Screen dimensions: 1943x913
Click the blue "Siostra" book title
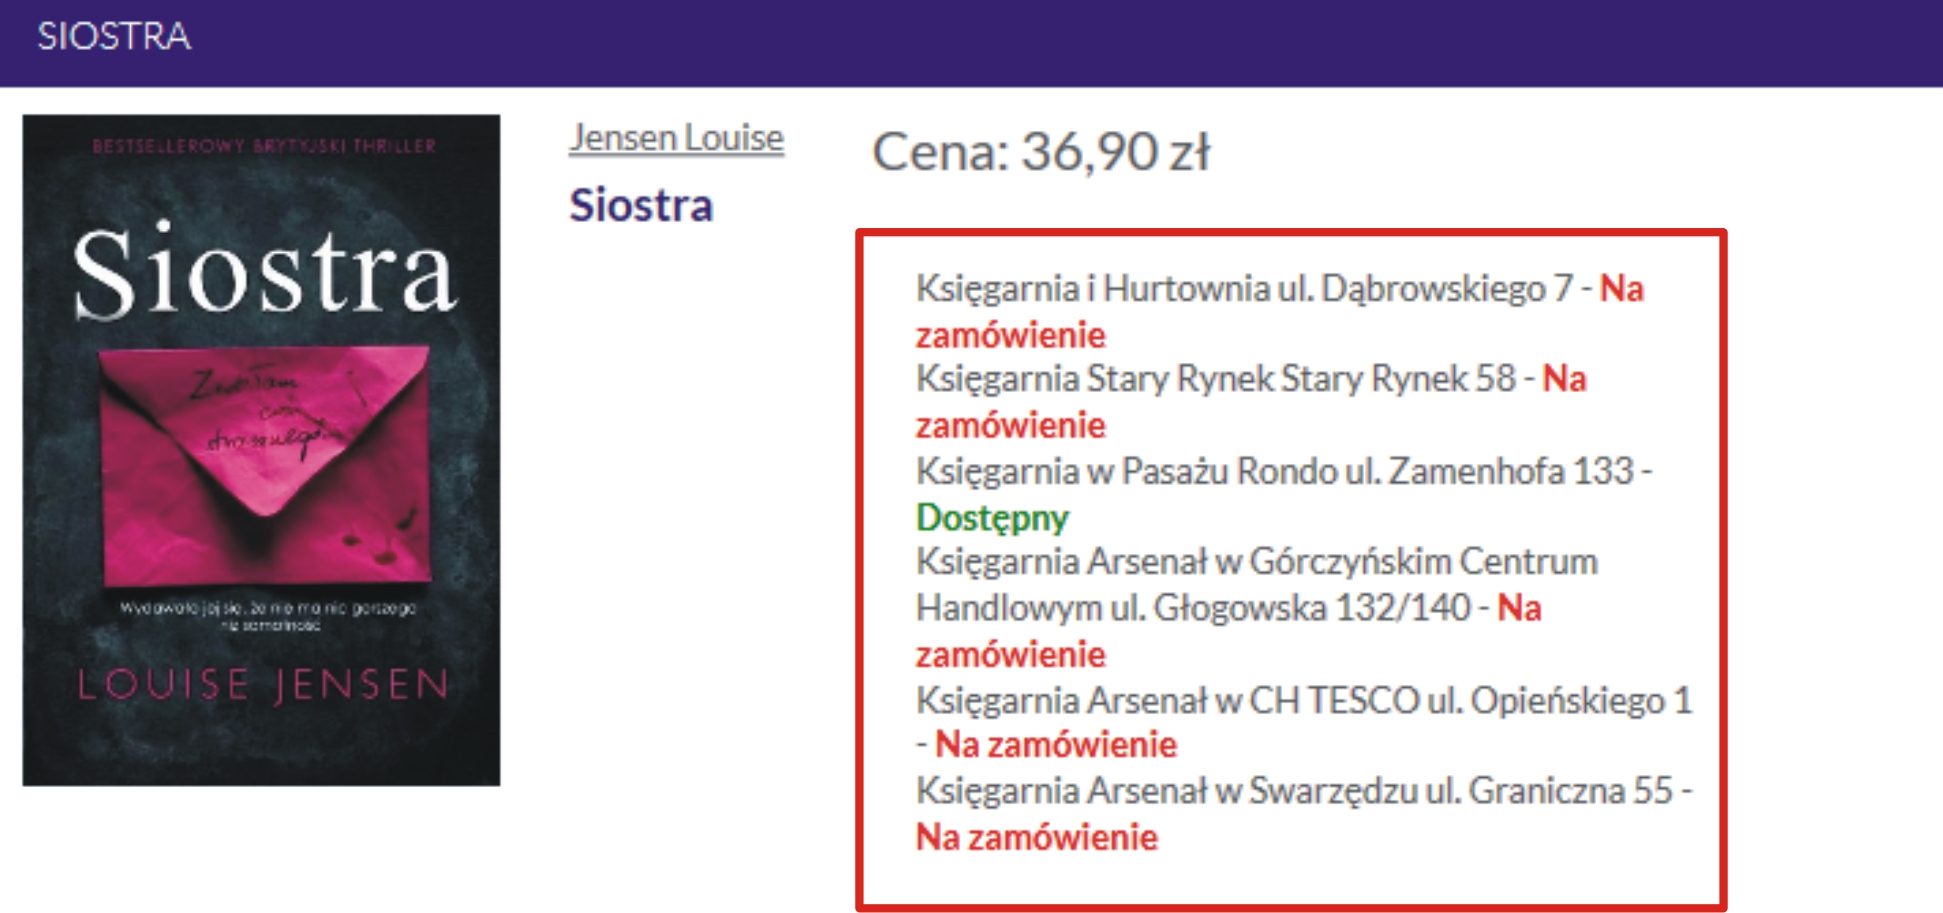pyautogui.click(x=641, y=206)
